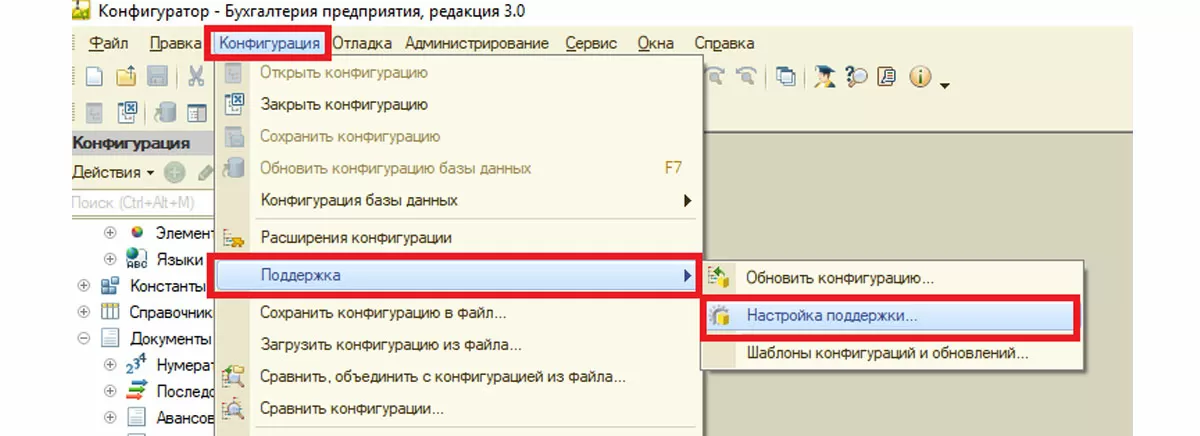Click the Поиск (Ctrl+Alt+M) search field
The width and height of the screenshot is (1200, 436).
pyautogui.click(x=143, y=202)
